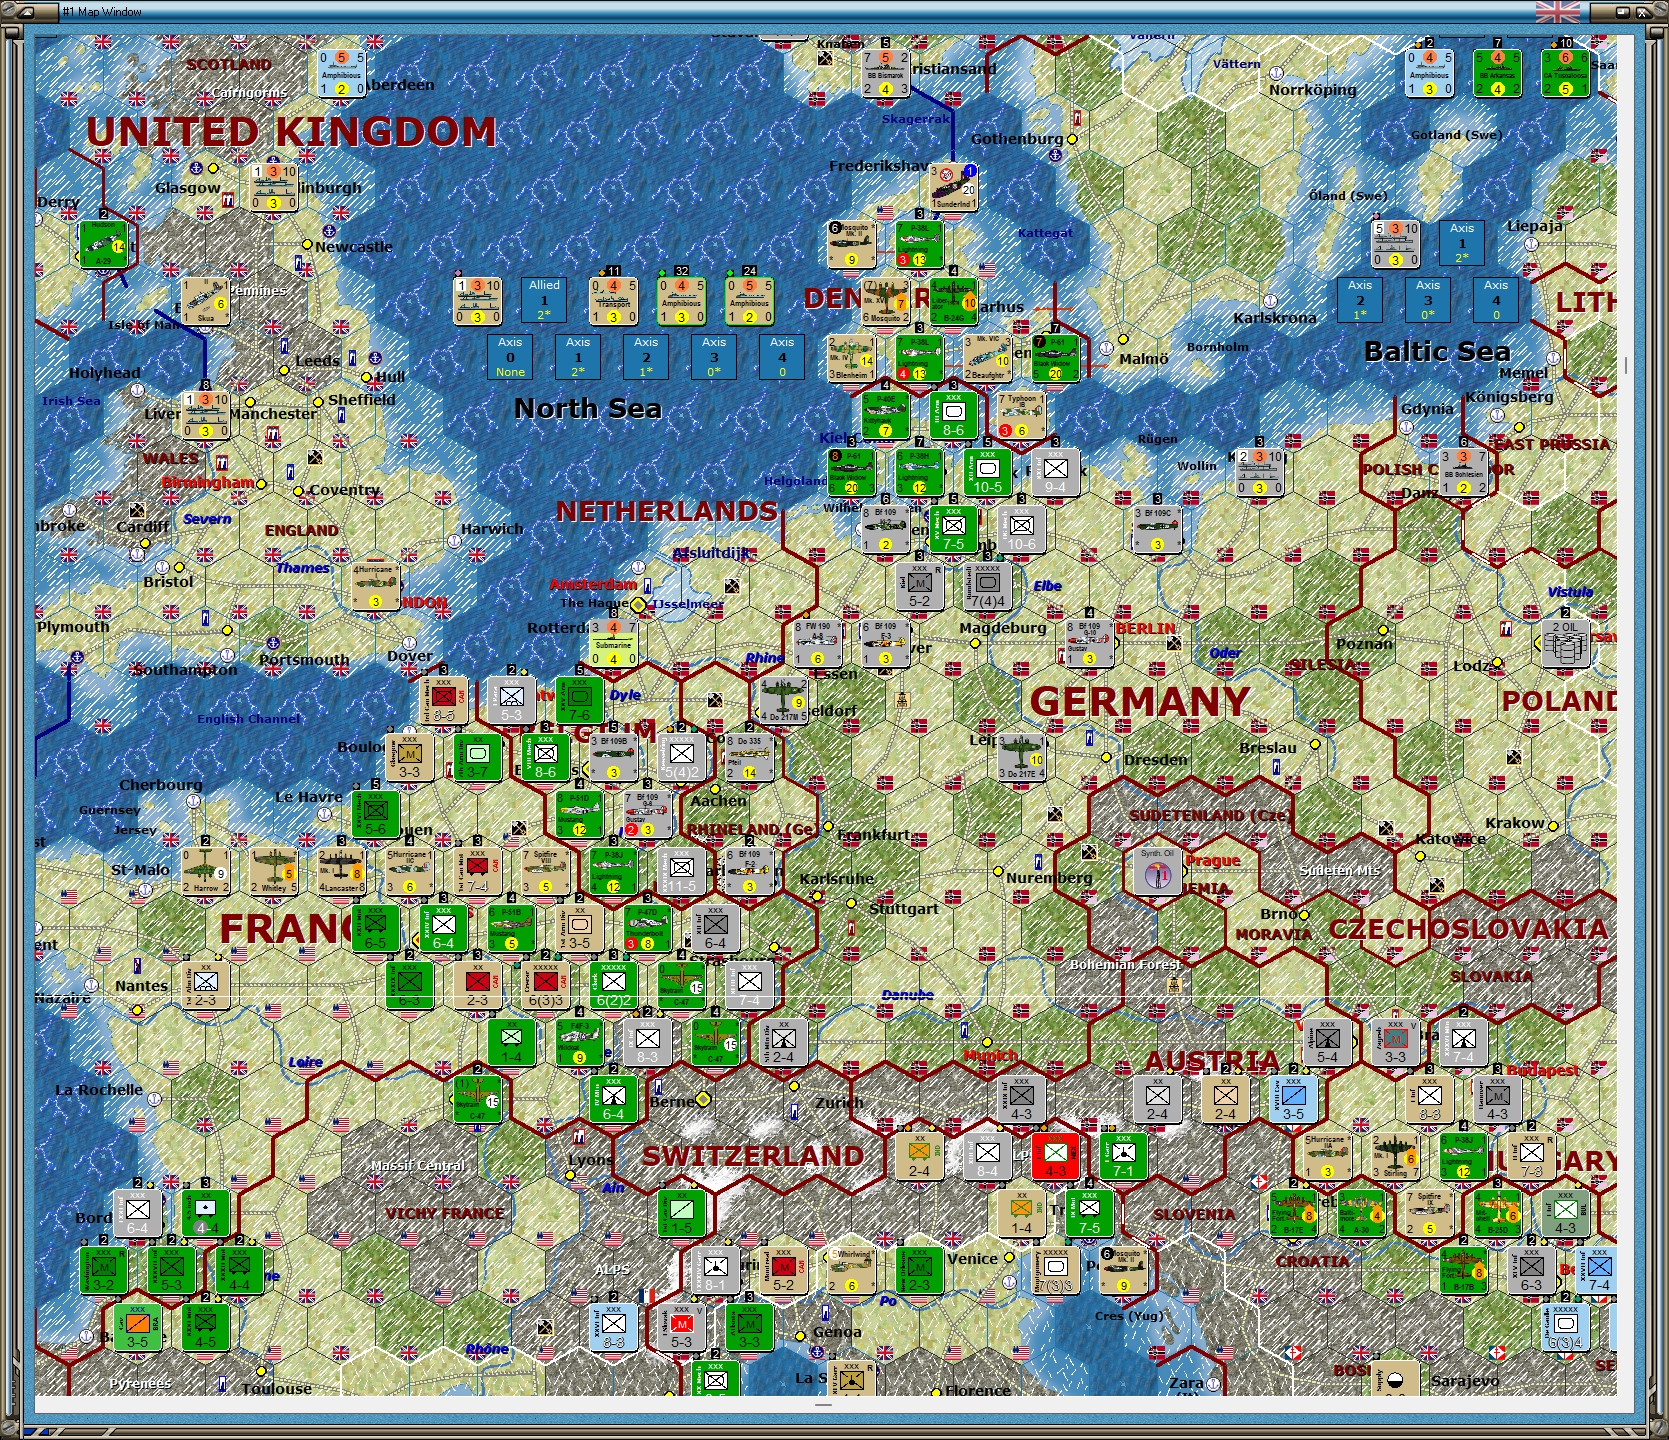Select the I Para 5-3 airborne unit
1669x1440 pixels.
[x=511, y=700]
